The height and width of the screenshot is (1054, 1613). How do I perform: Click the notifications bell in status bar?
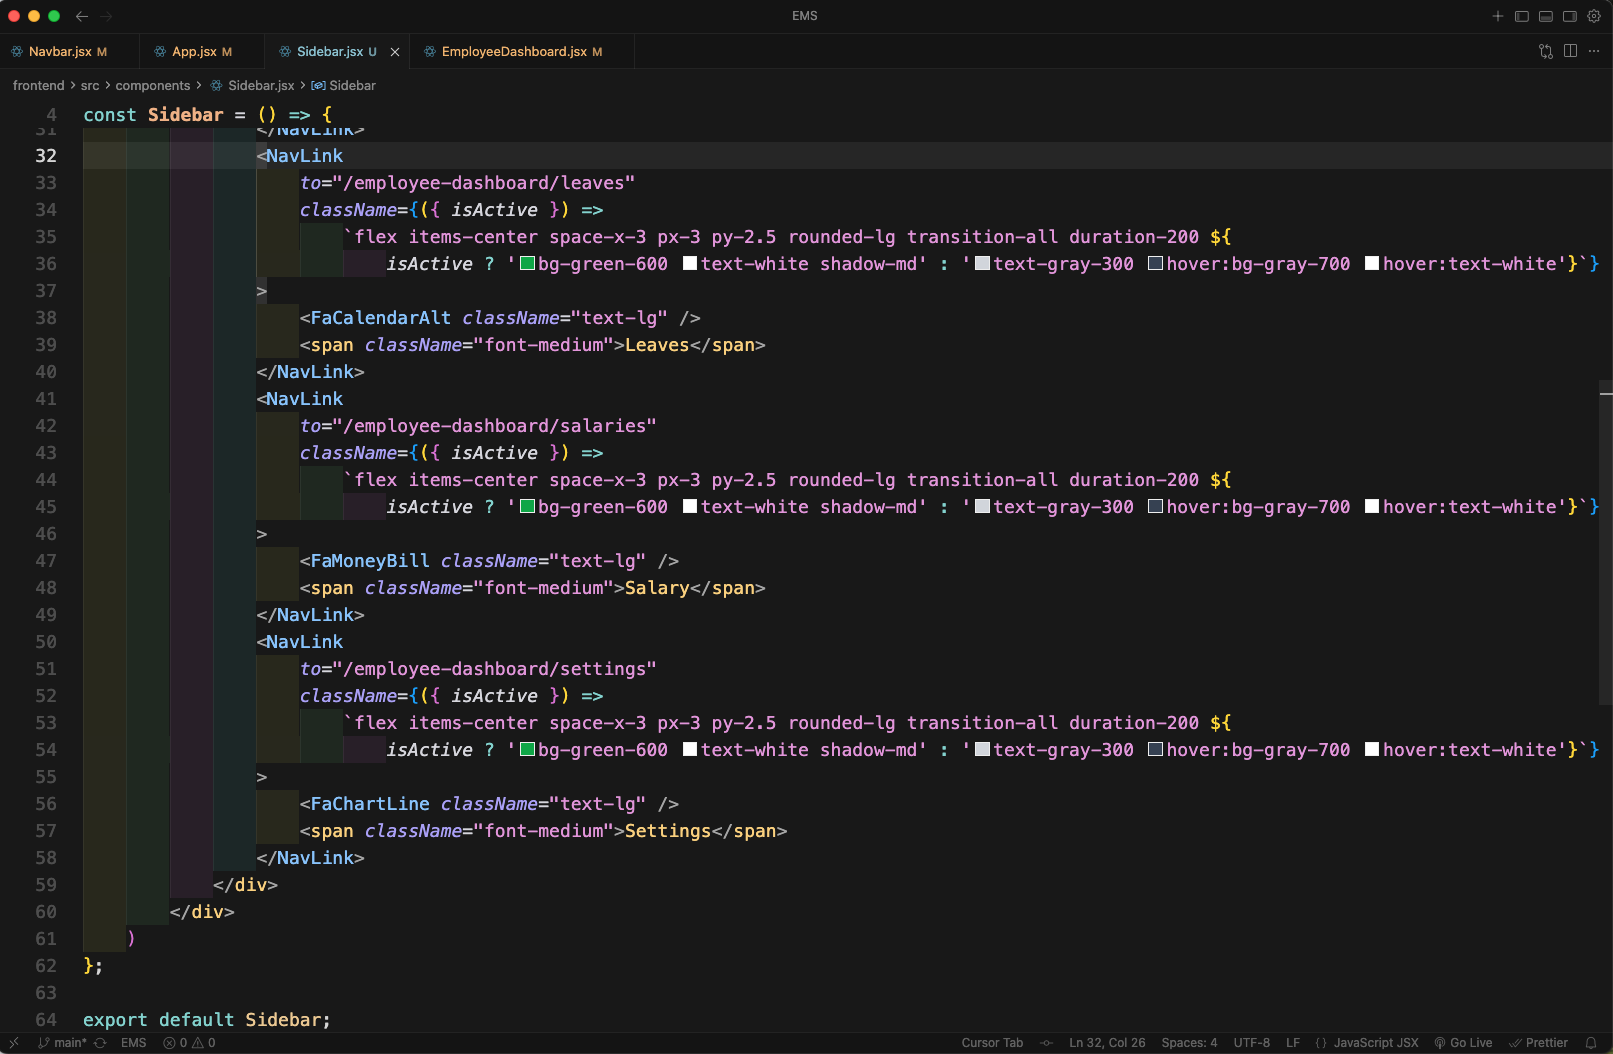(x=1591, y=1043)
